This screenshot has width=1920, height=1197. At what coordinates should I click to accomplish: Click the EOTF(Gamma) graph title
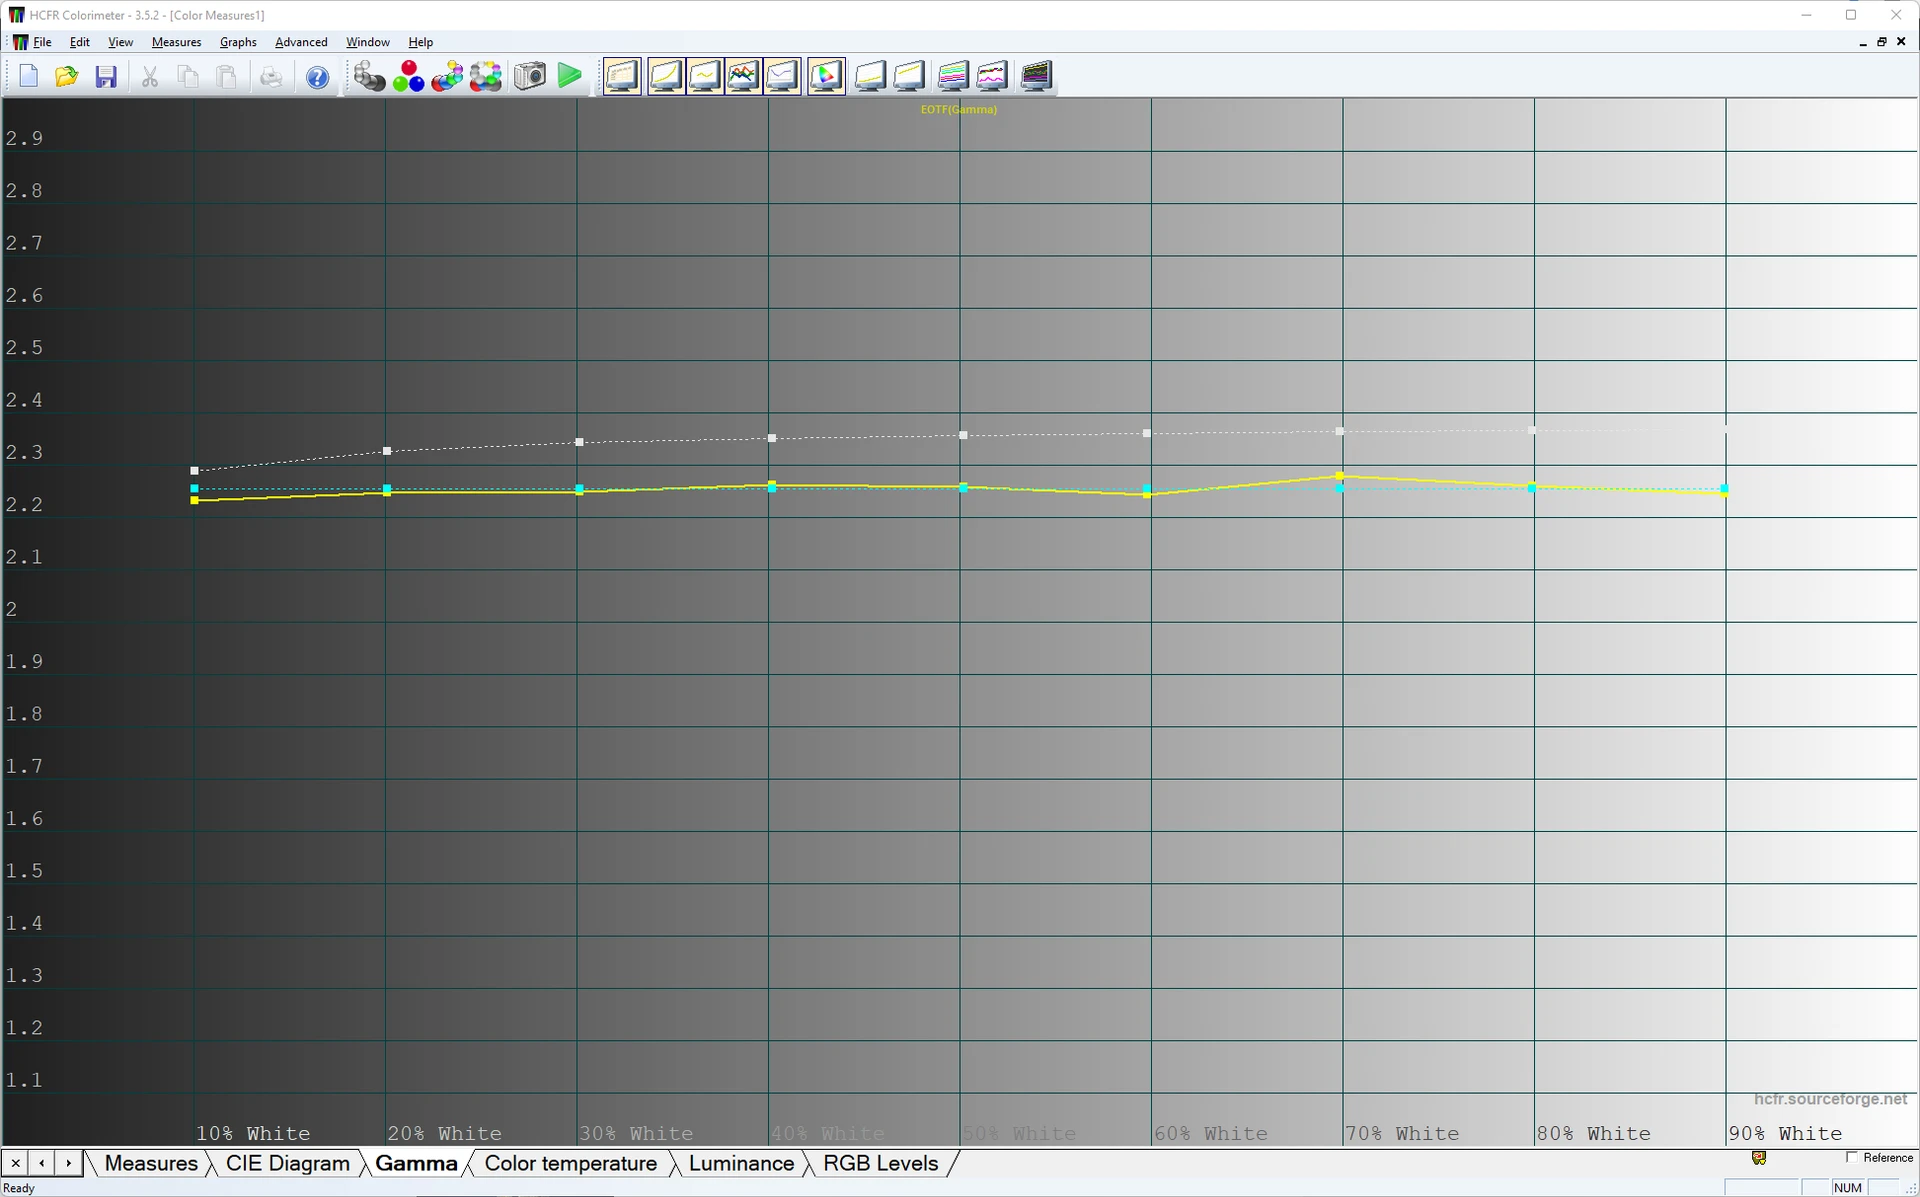[958, 109]
